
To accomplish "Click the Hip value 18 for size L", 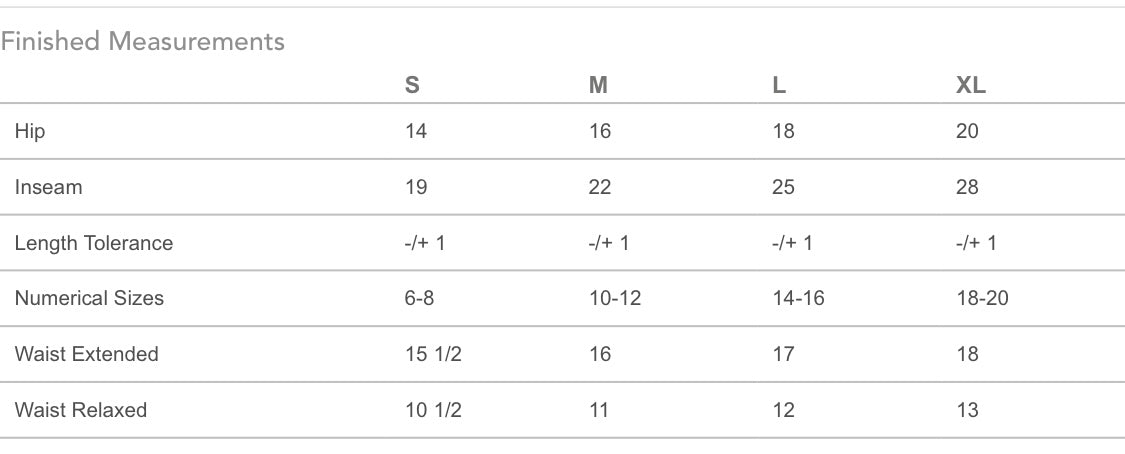I will point(783,131).
